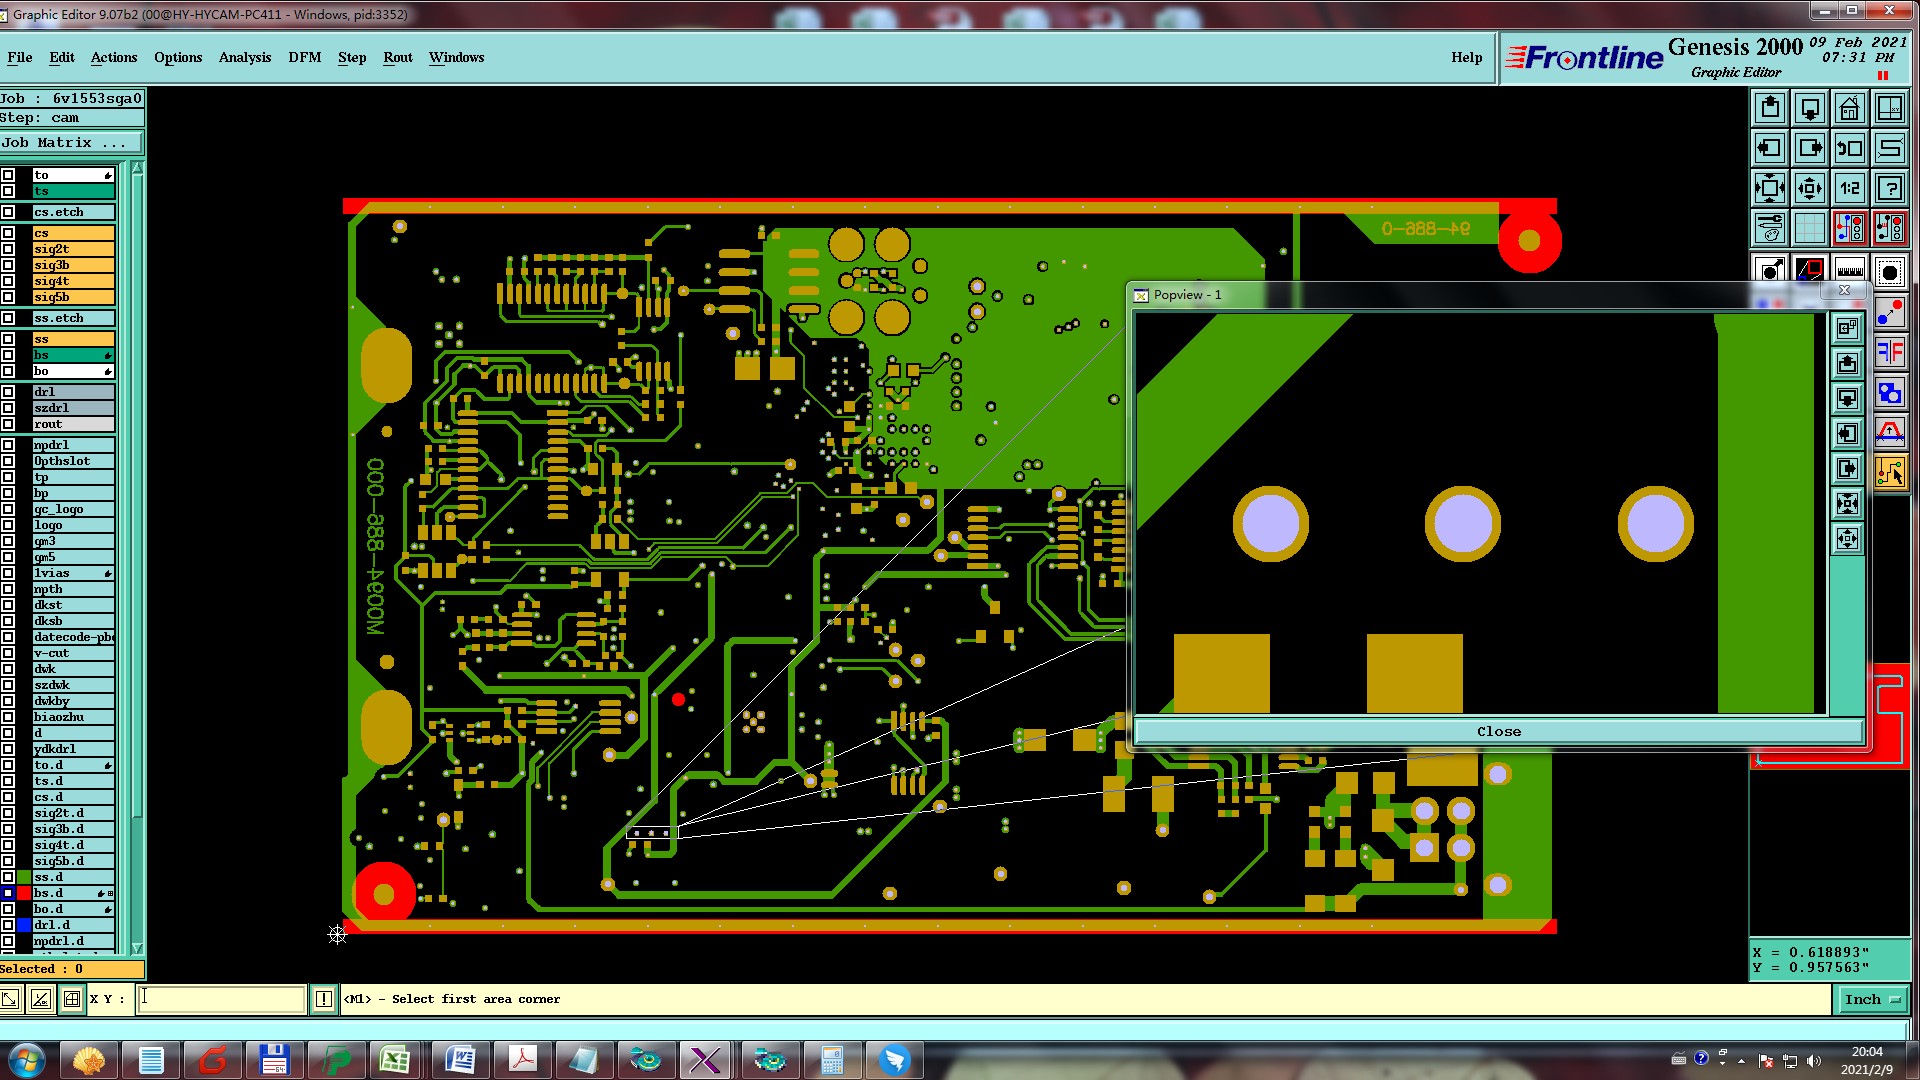The width and height of the screenshot is (1920, 1080).
Task: Open the Windows menu
Action: point(457,57)
